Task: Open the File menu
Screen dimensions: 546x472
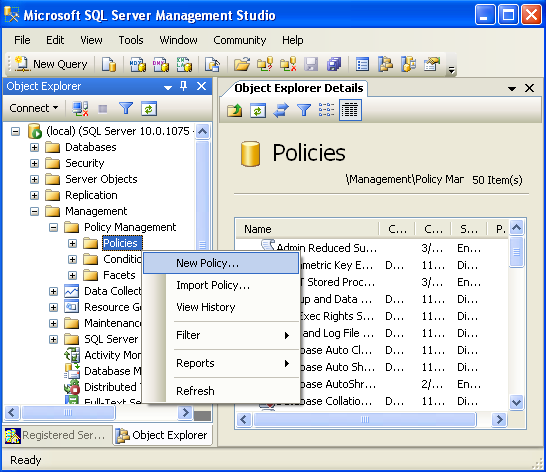Action: (22, 40)
